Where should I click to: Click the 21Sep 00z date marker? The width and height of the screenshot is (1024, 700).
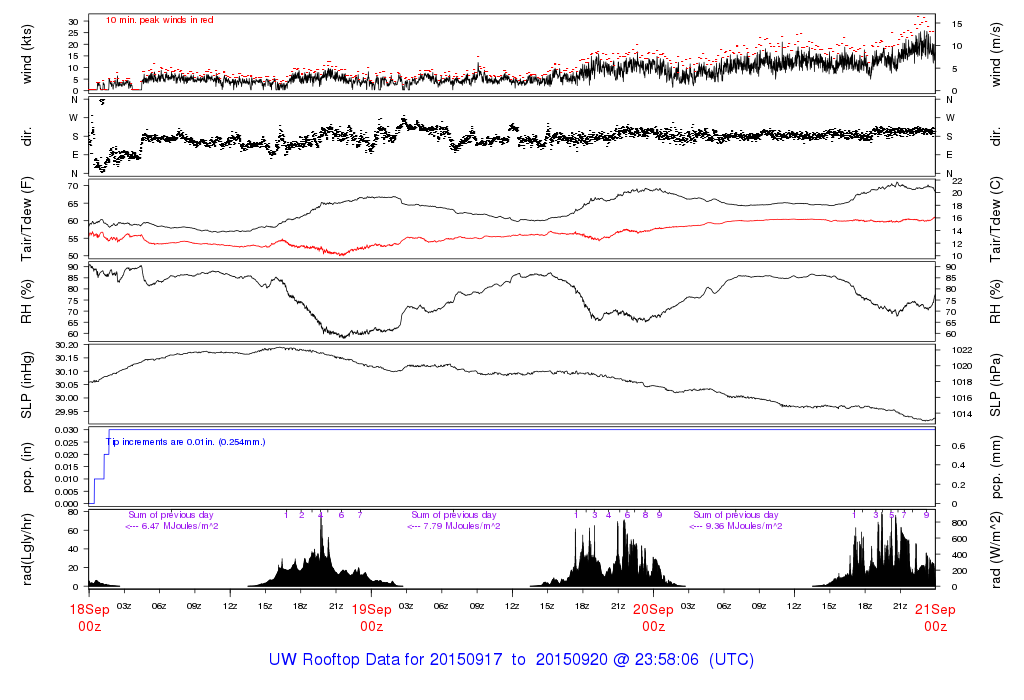935,617
